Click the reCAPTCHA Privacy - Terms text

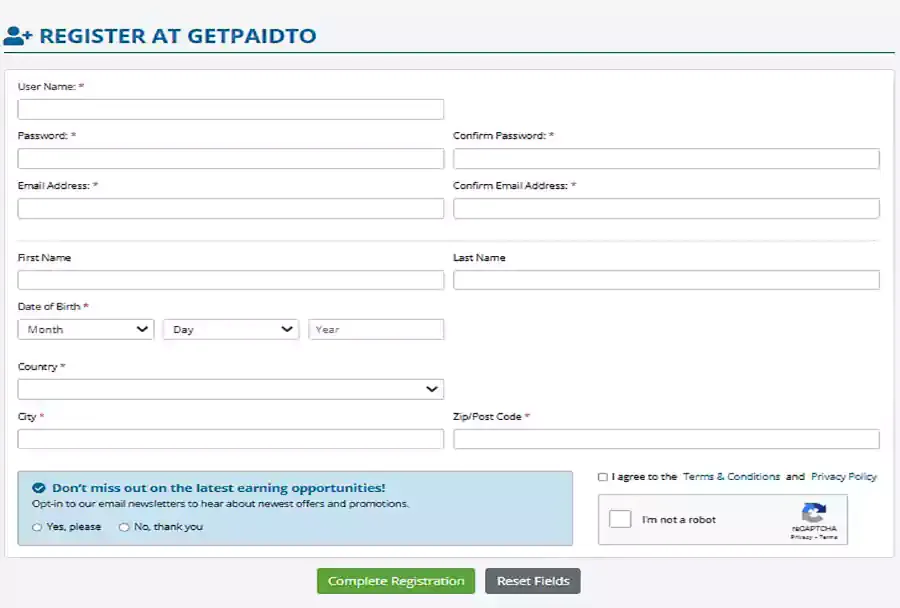[813, 537]
